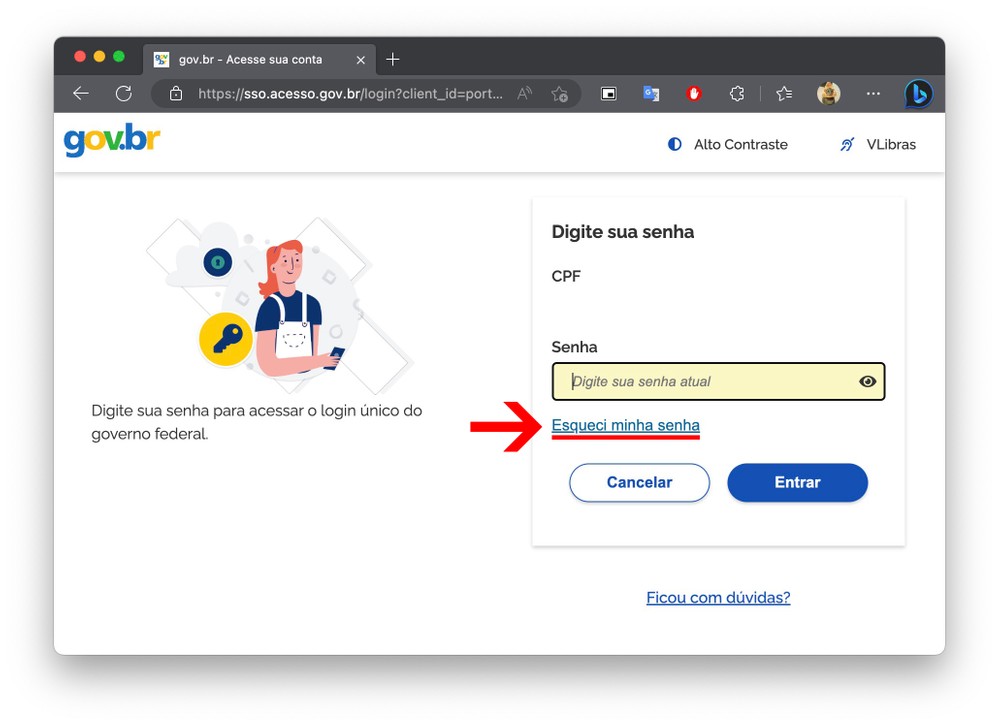Click the Cancelar button
This screenshot has width=1000, height=727.
click(x=639, y=482)
